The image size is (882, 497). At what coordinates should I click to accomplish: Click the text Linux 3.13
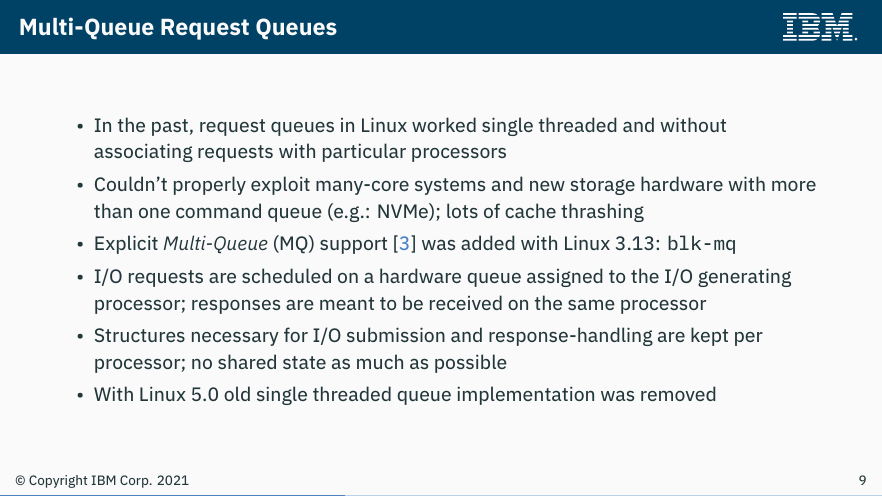(x=609, y=244)
